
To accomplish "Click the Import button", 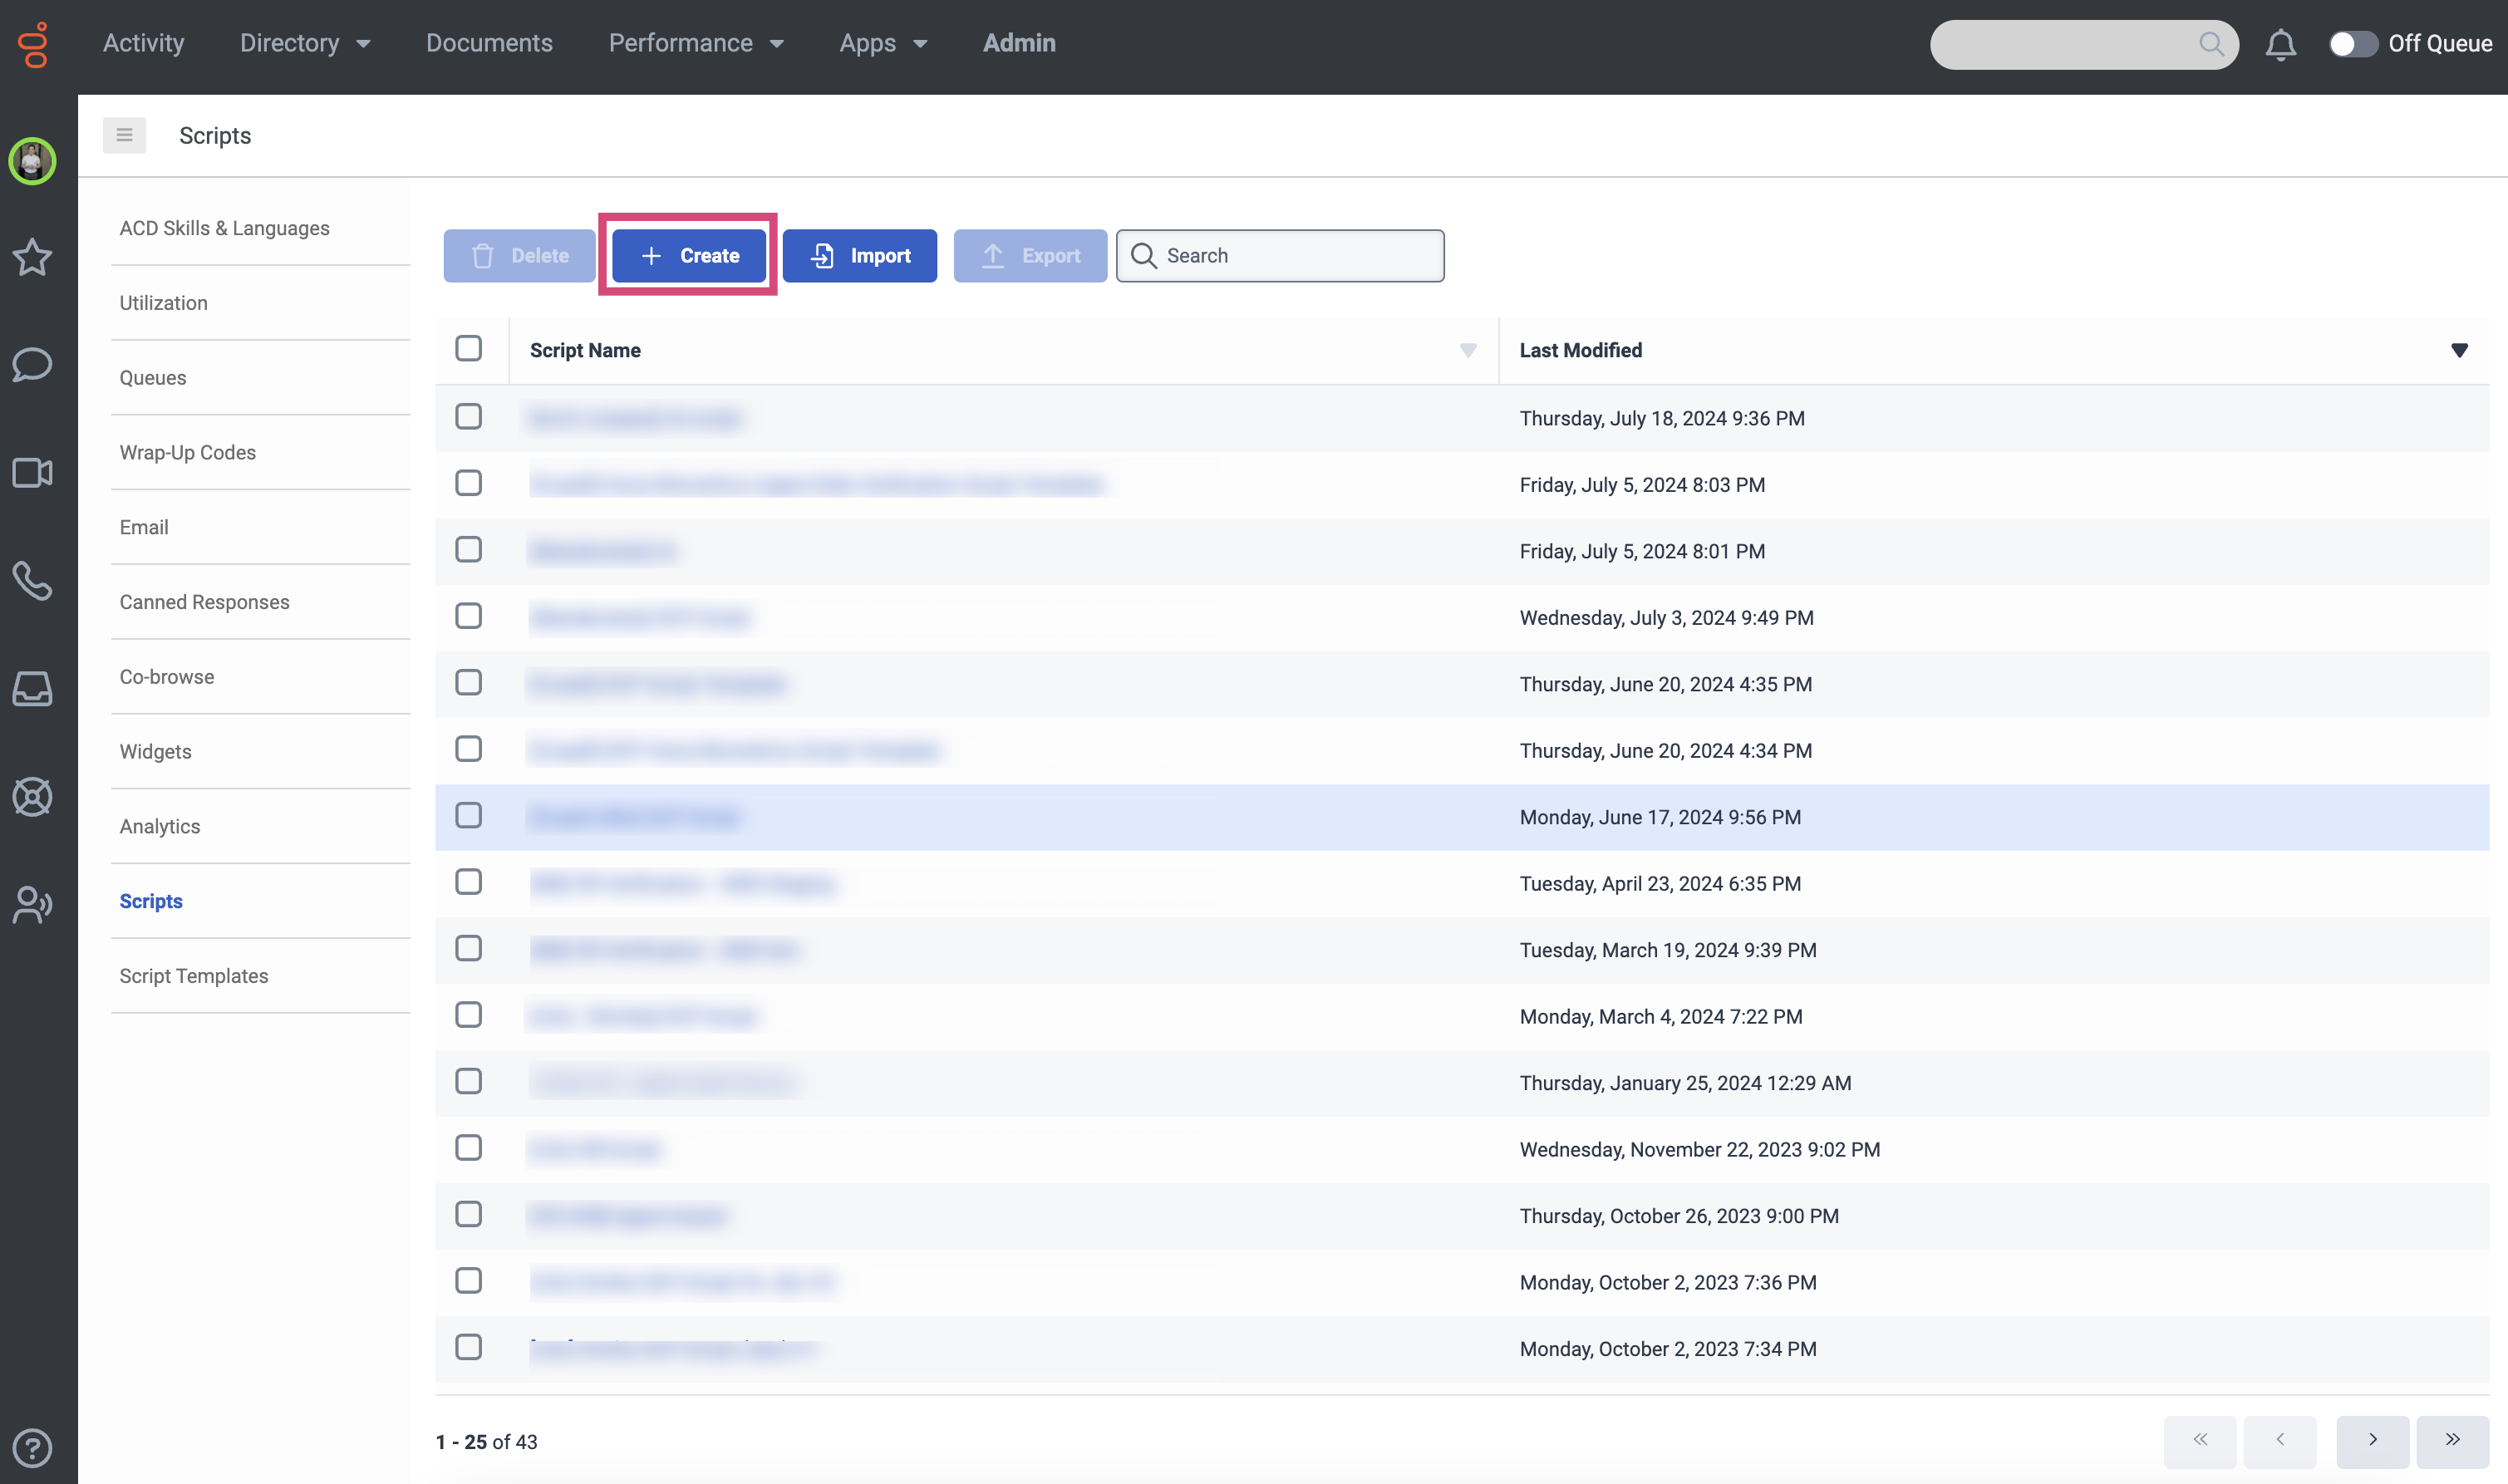I will coord(860,256).
